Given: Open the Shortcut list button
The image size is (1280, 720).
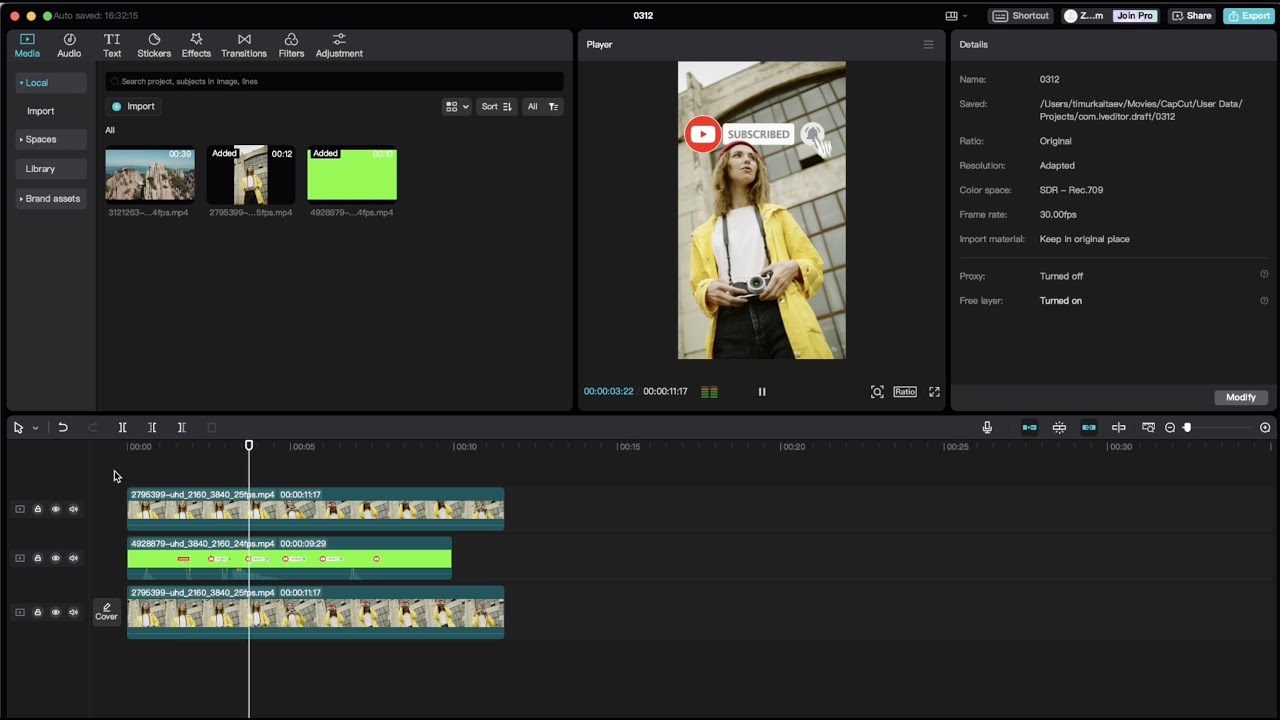Looking at the screenshot, I should tap(1021, 16).
